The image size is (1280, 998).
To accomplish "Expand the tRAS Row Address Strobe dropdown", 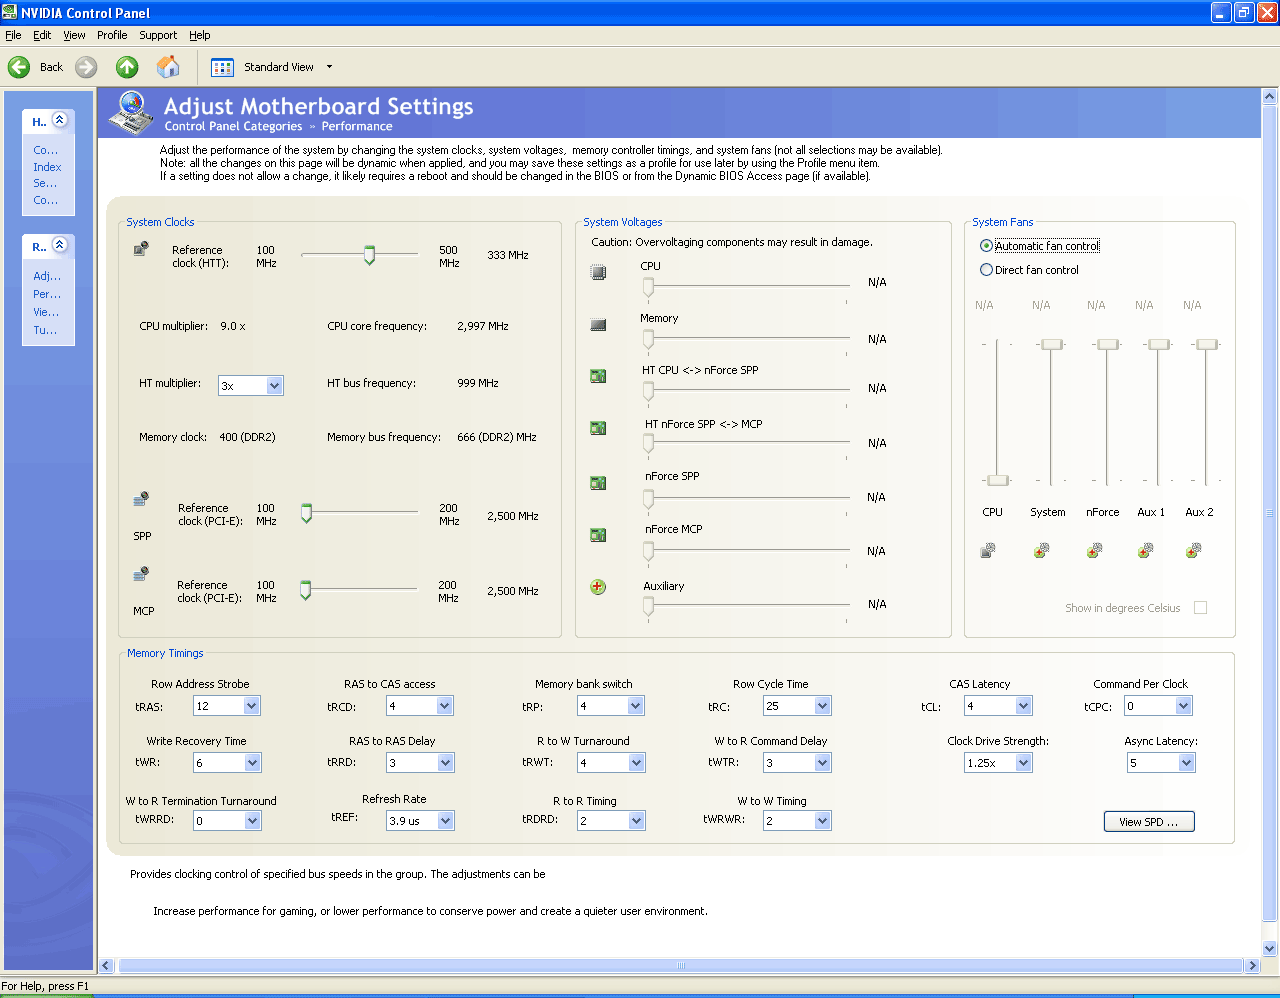I will click(x=251, y=706).
